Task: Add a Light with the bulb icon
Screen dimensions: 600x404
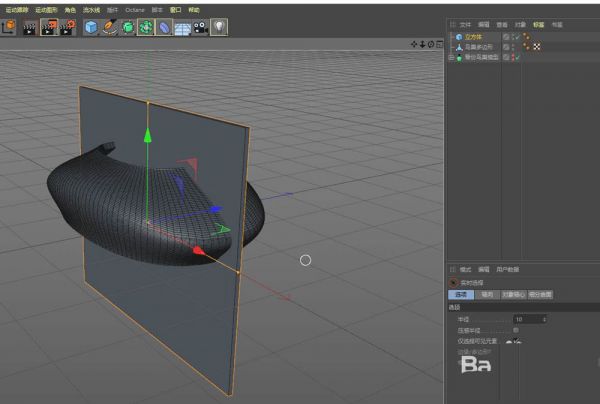Action: point(219,27)
